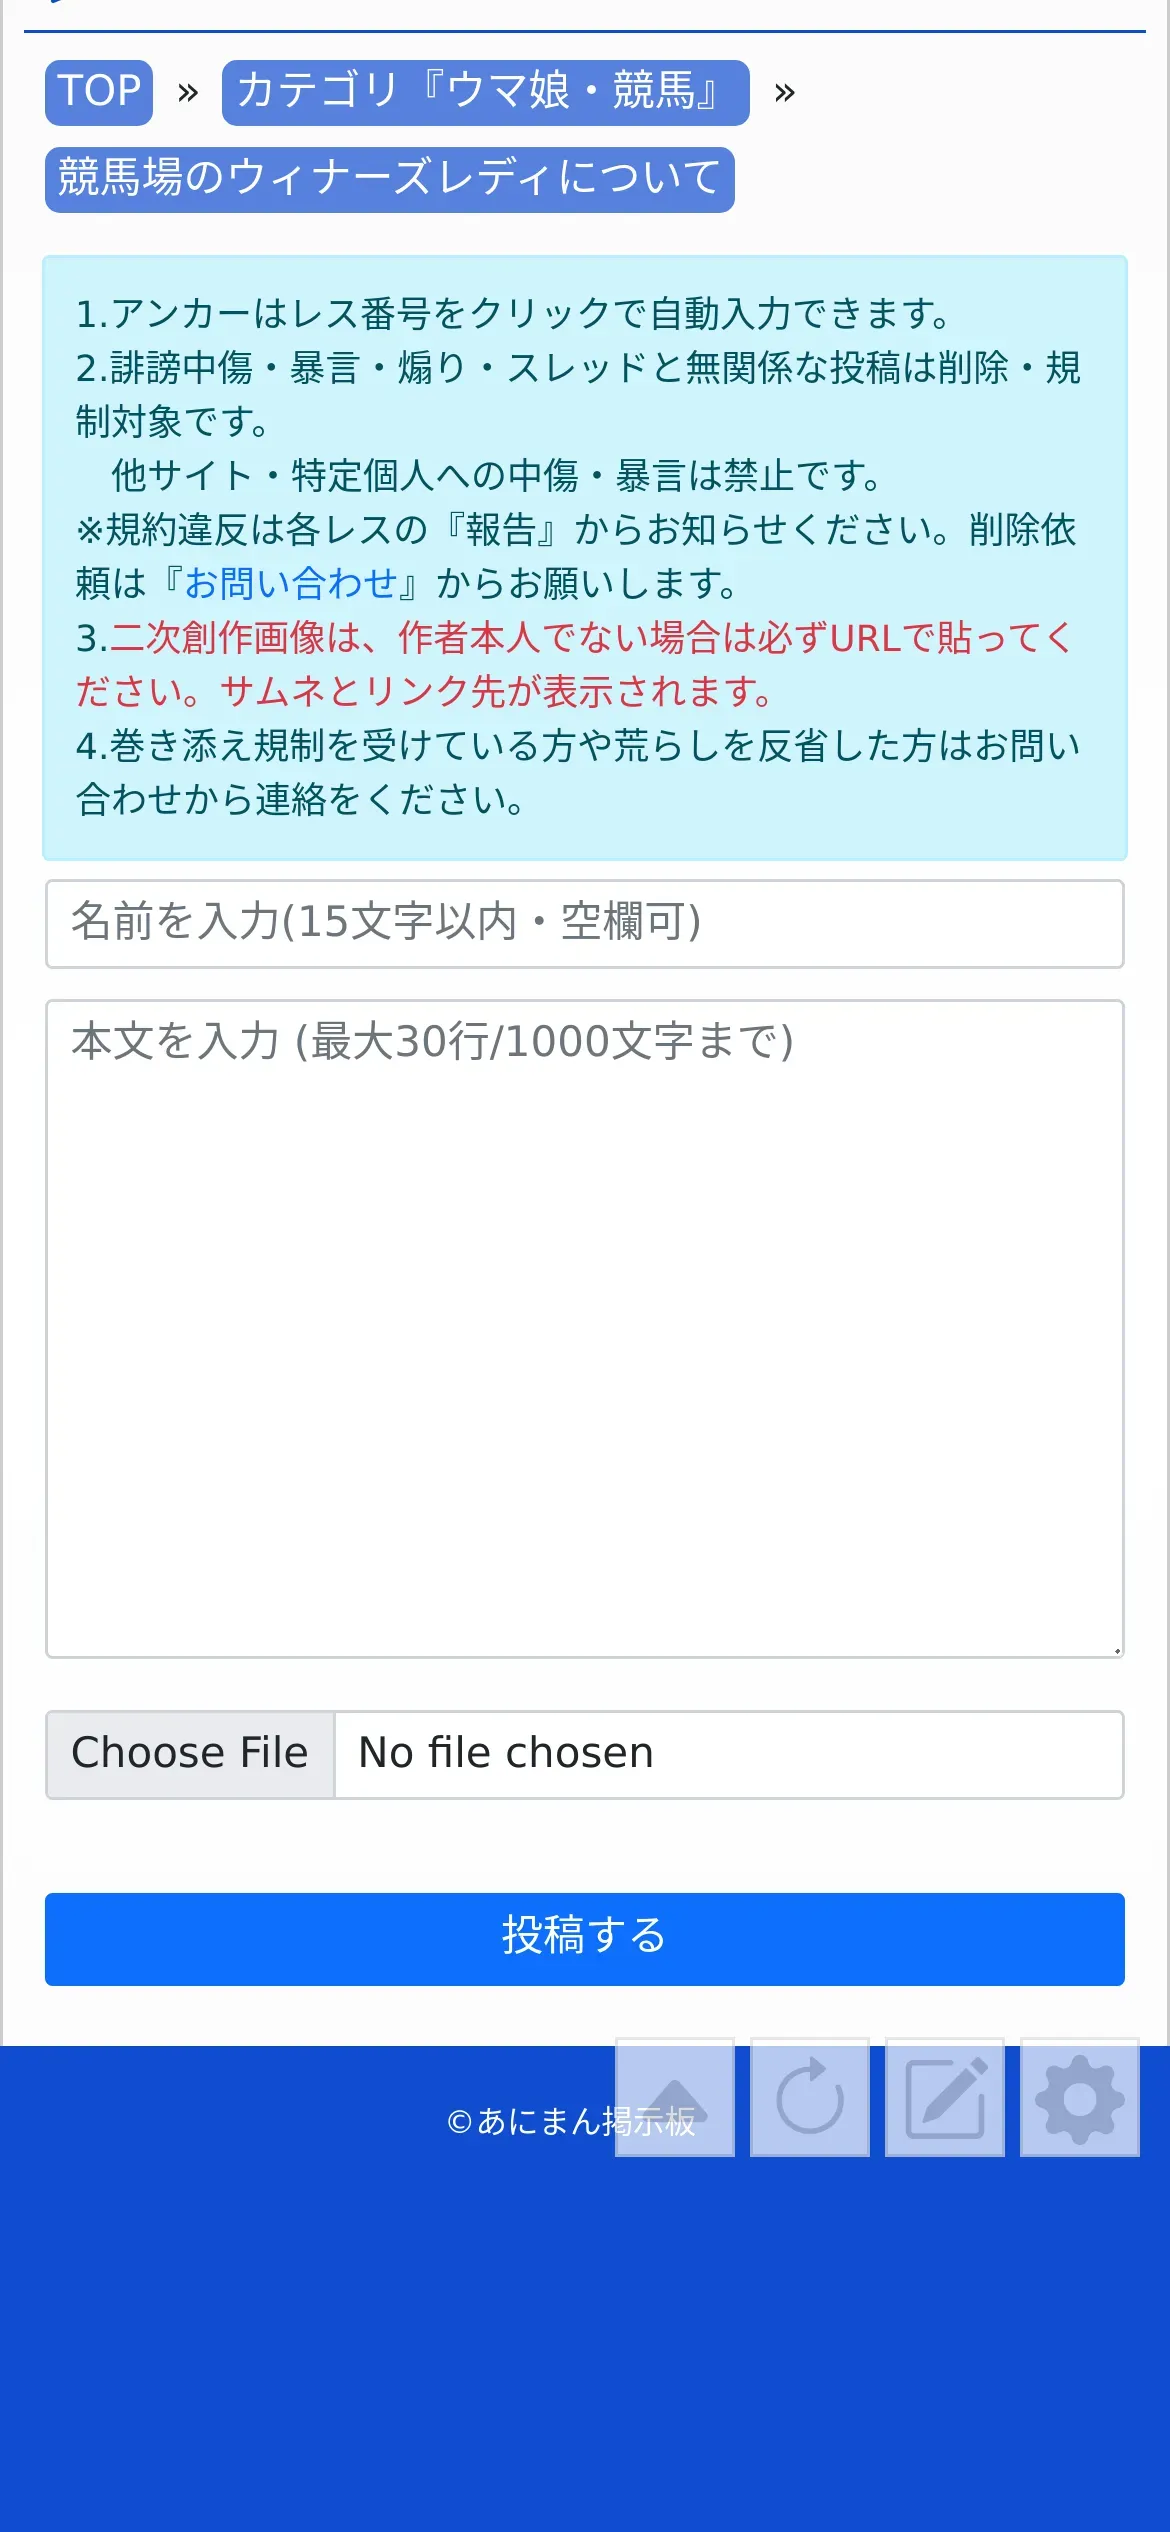Image resolution: width=1170 pixels, height=2532 pixels.
Task: Open the カテゴリ『ウマ娘・競馬』 breadcrumb
Action: click(486, 93)
